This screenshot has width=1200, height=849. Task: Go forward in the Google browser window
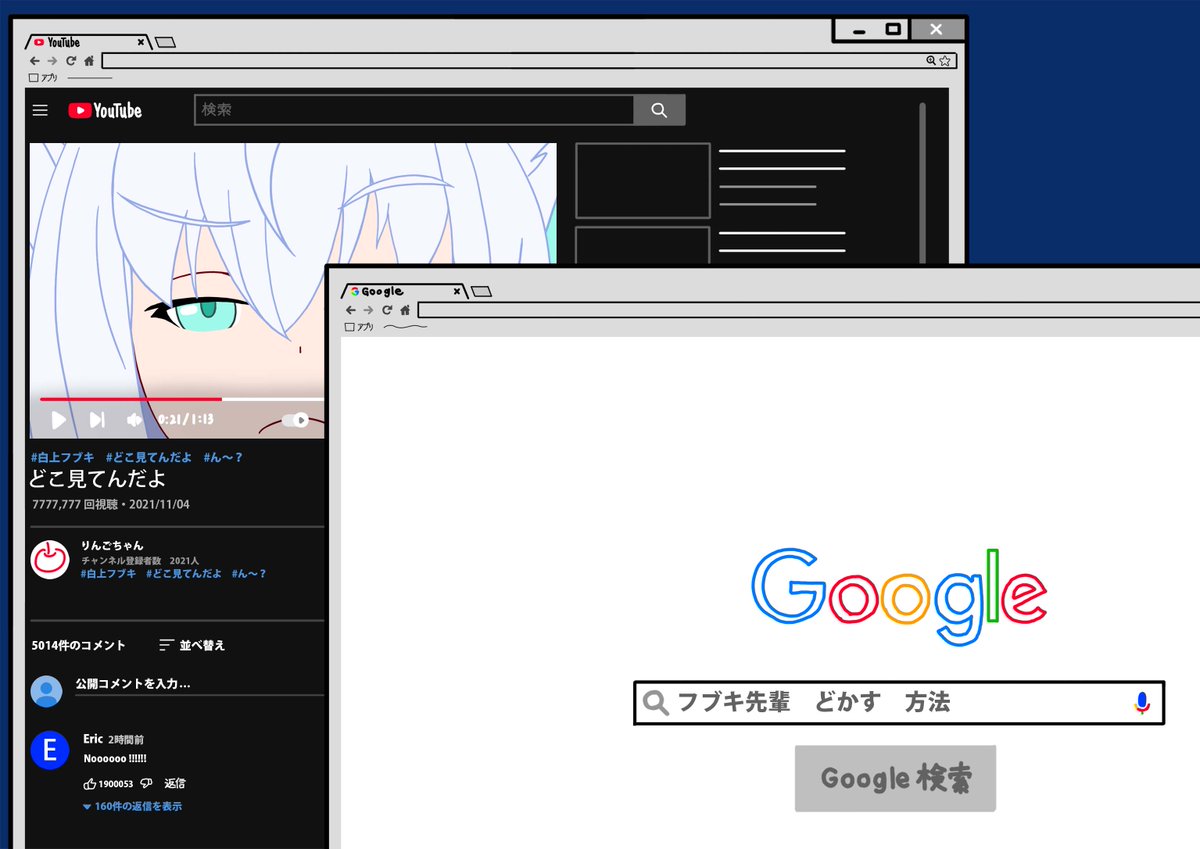coord(368,310)
